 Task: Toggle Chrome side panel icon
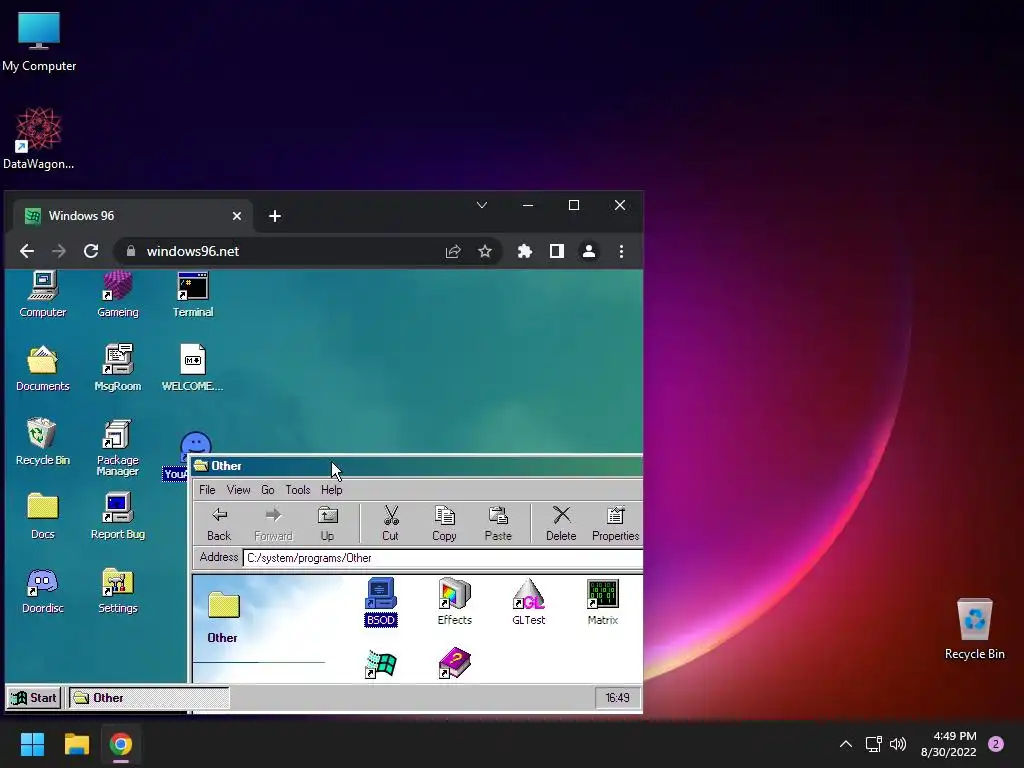[x=556, y=251]
